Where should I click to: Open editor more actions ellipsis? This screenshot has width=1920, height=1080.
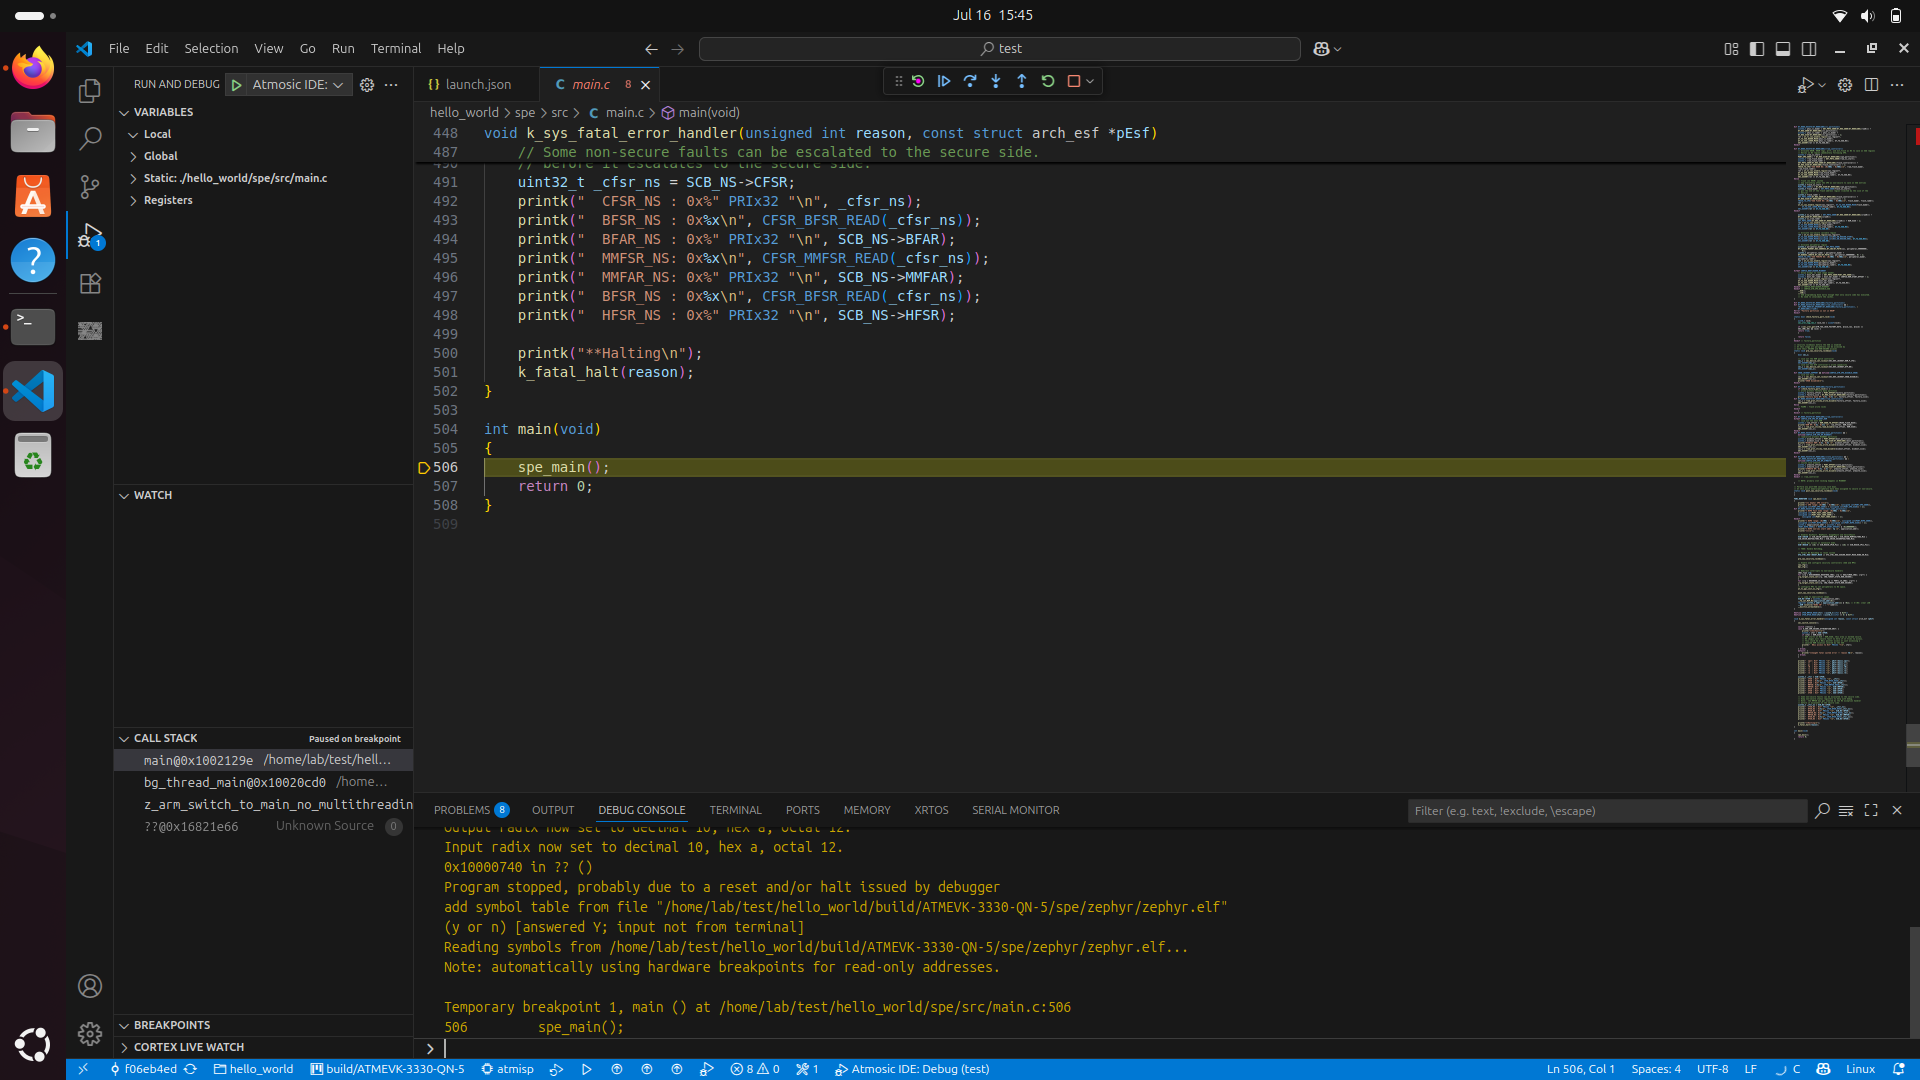1897,85
